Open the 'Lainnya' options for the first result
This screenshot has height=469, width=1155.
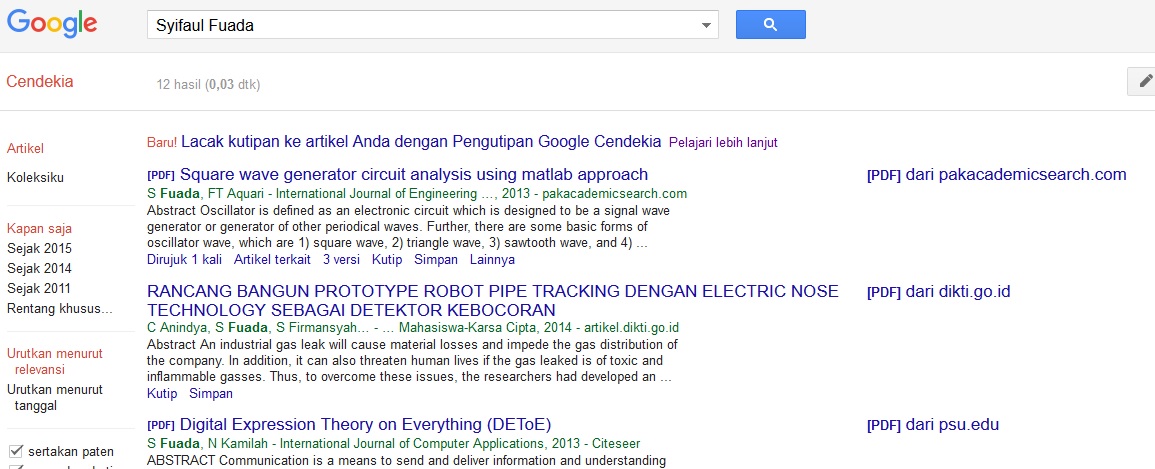(493, 259)
